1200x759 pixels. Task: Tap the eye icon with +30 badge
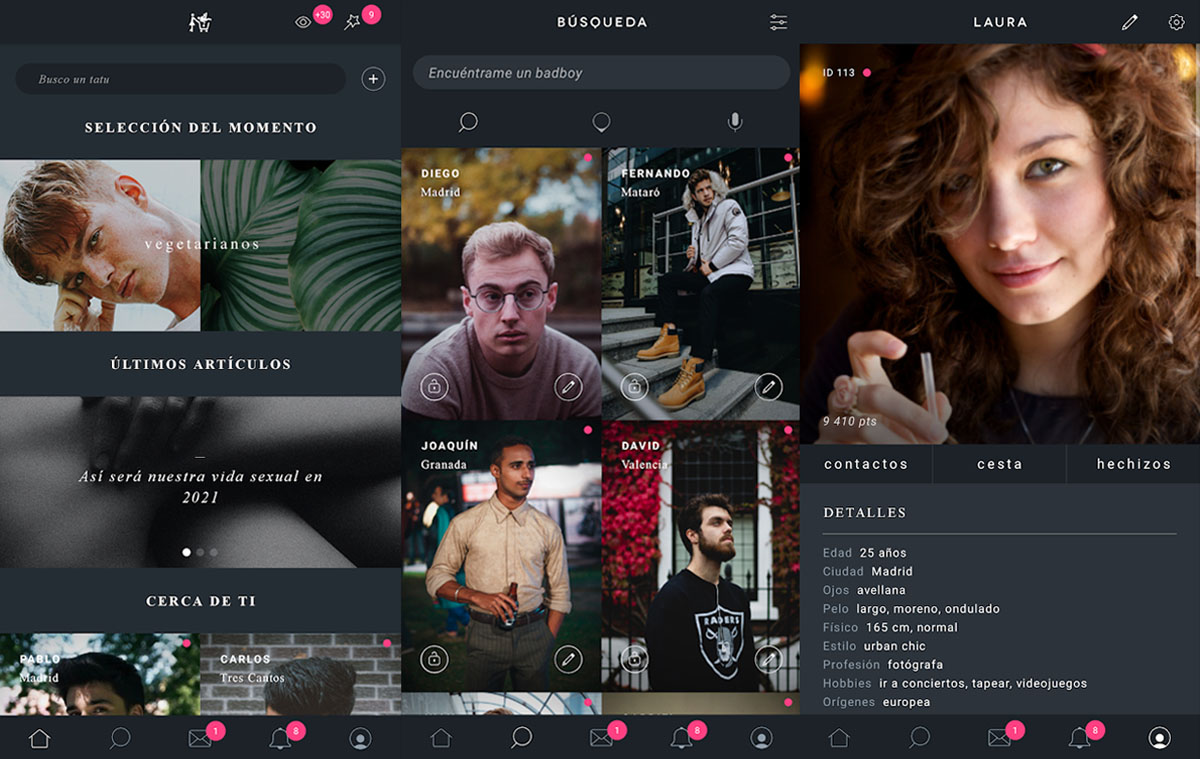tap(303, 22)
